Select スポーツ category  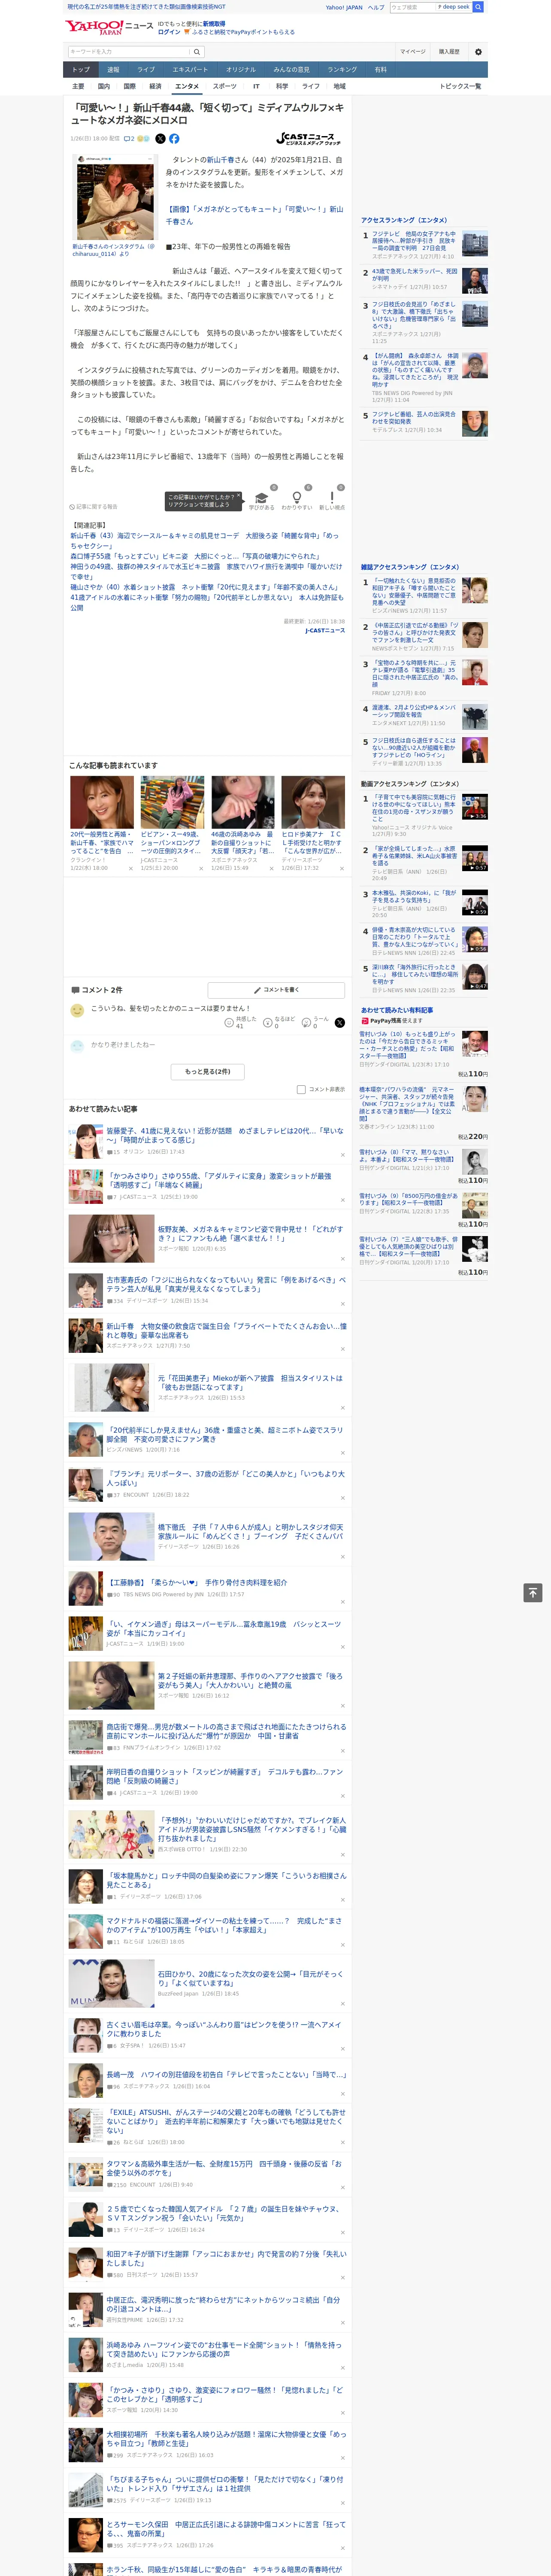click(225, 86)
